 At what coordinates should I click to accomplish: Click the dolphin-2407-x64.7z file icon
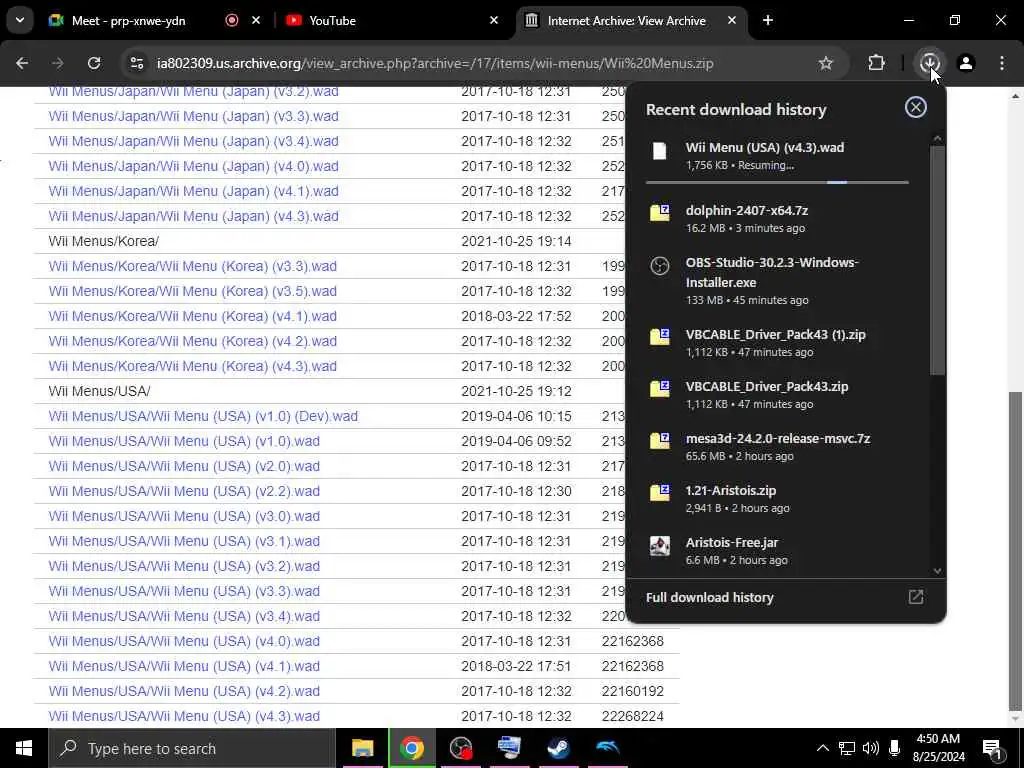[x=660, y=213]
